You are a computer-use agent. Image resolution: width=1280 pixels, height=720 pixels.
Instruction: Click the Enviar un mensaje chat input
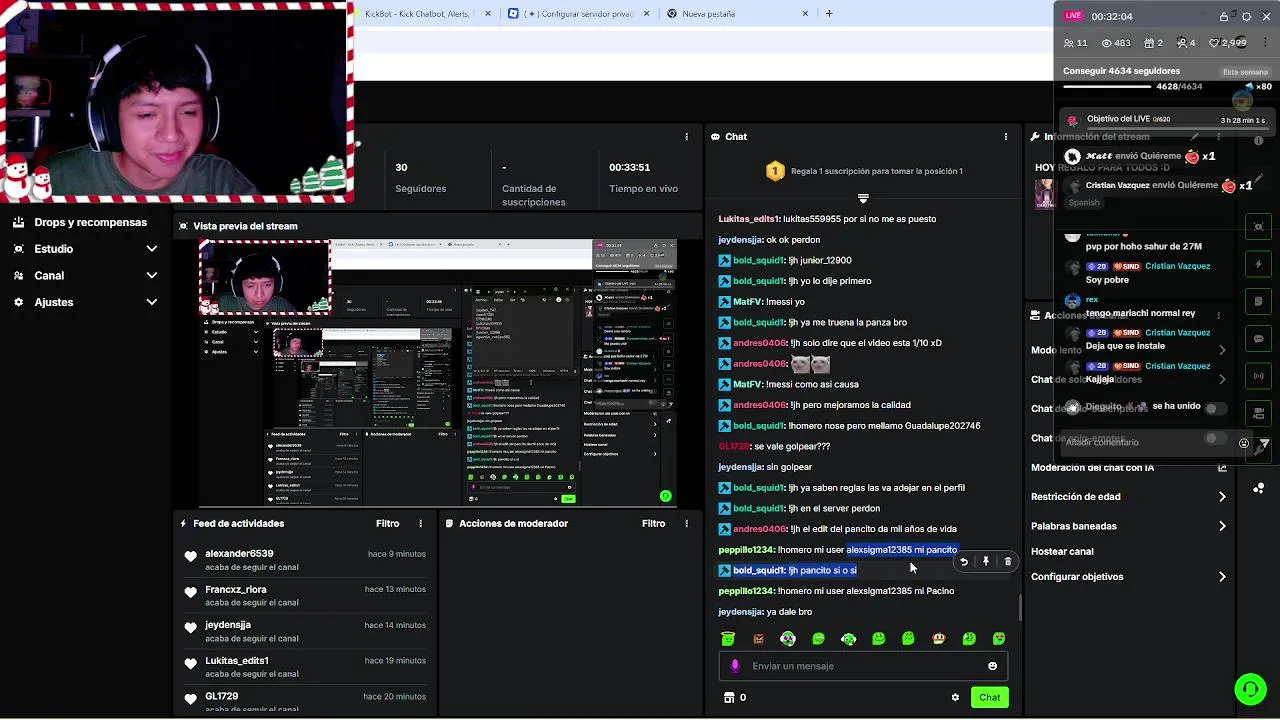864,666
